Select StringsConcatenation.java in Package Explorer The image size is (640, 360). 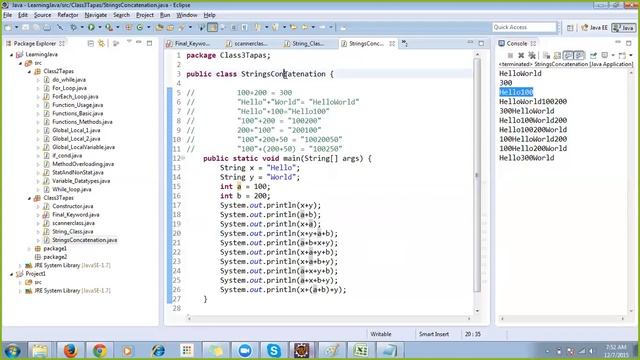click(x=84, y=240)
